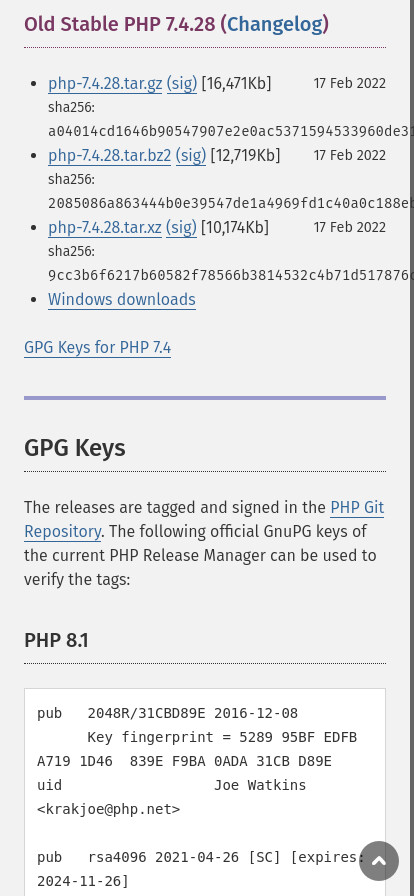Click inside the PHP 8.1 key code block
The image size is (414, 896).
205,792
